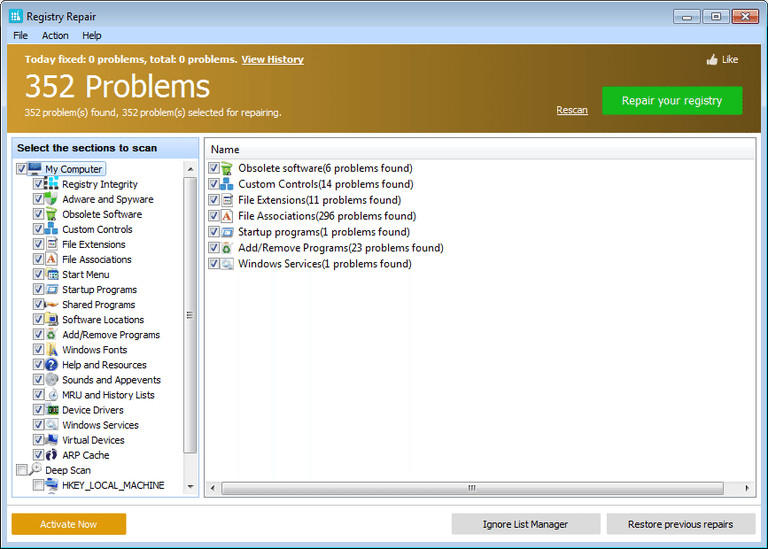Click the Custom Controls icon in the tree
The image size is (768, 549).
[x=51, y=229]
